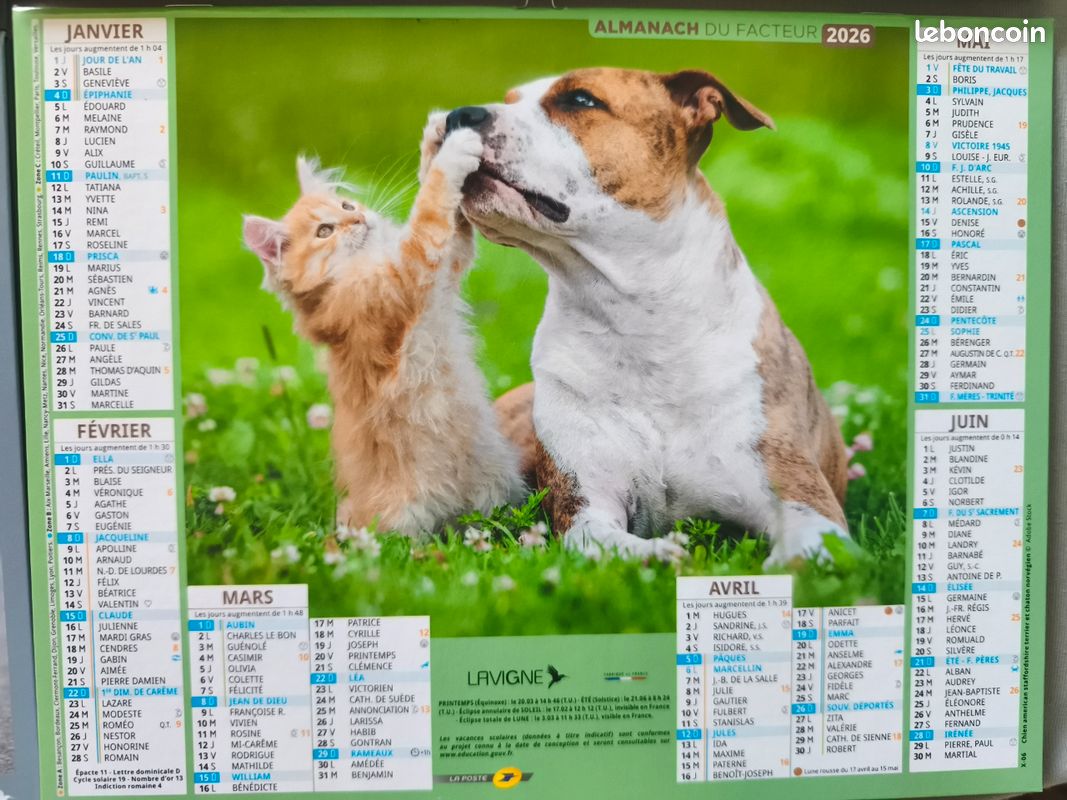This screenshot has width=1067, height=800.
Task: Select the JANVIER month heading
Action: pos(104,31)
